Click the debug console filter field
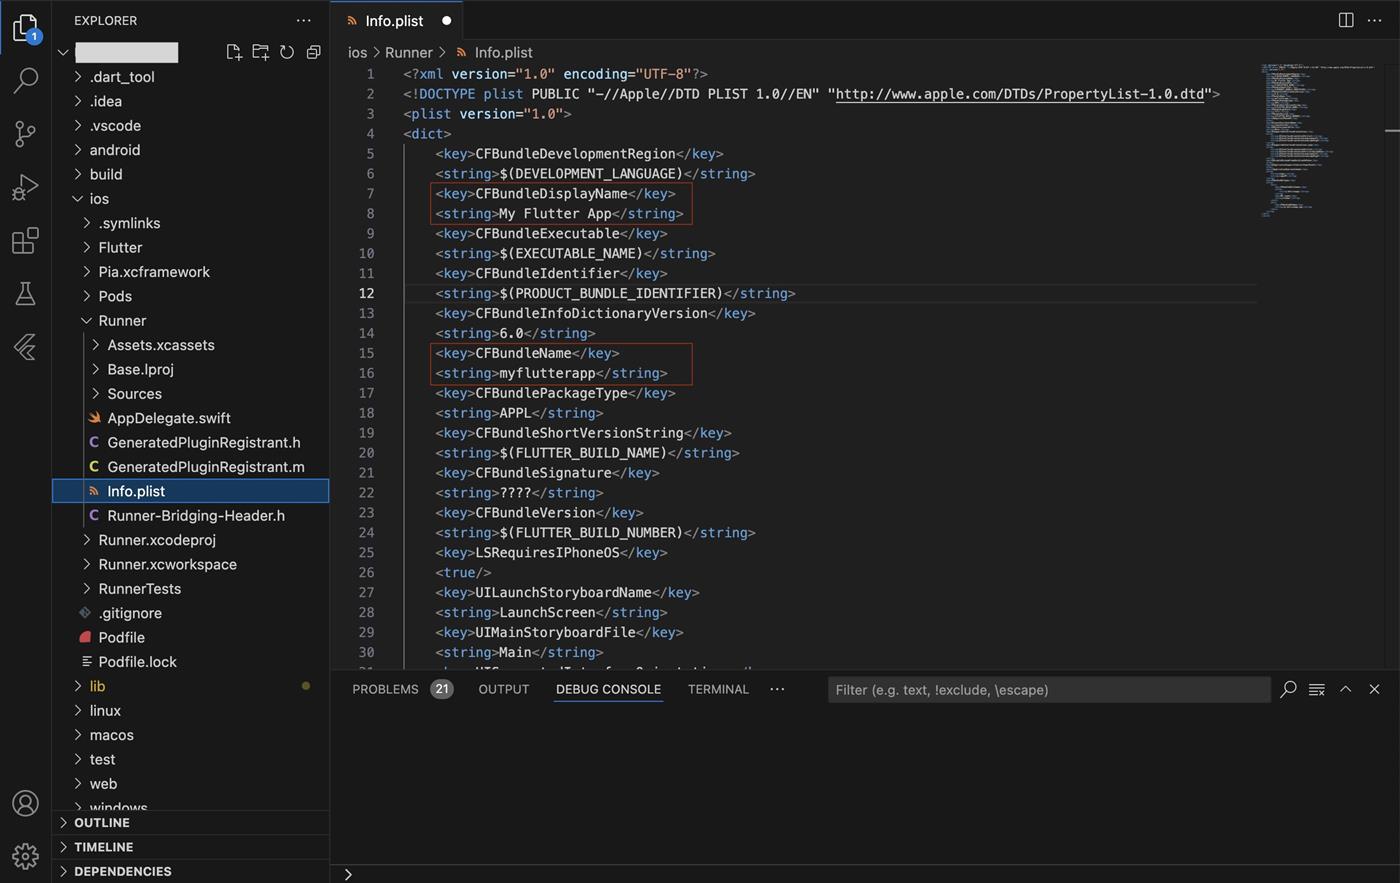The height and width of the screenshot is (883, 1400). [x=1049, y=689]
